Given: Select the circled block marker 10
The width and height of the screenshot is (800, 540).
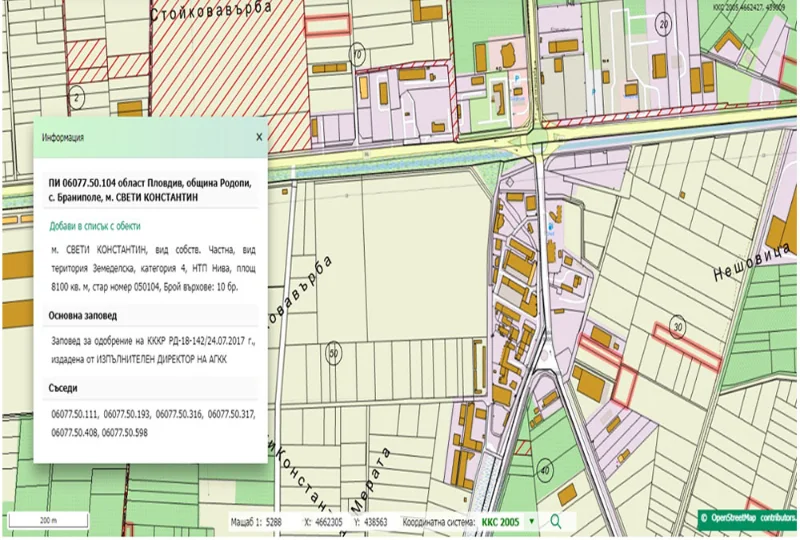Looking at the screenshot, I should click(x=357, y=55).
